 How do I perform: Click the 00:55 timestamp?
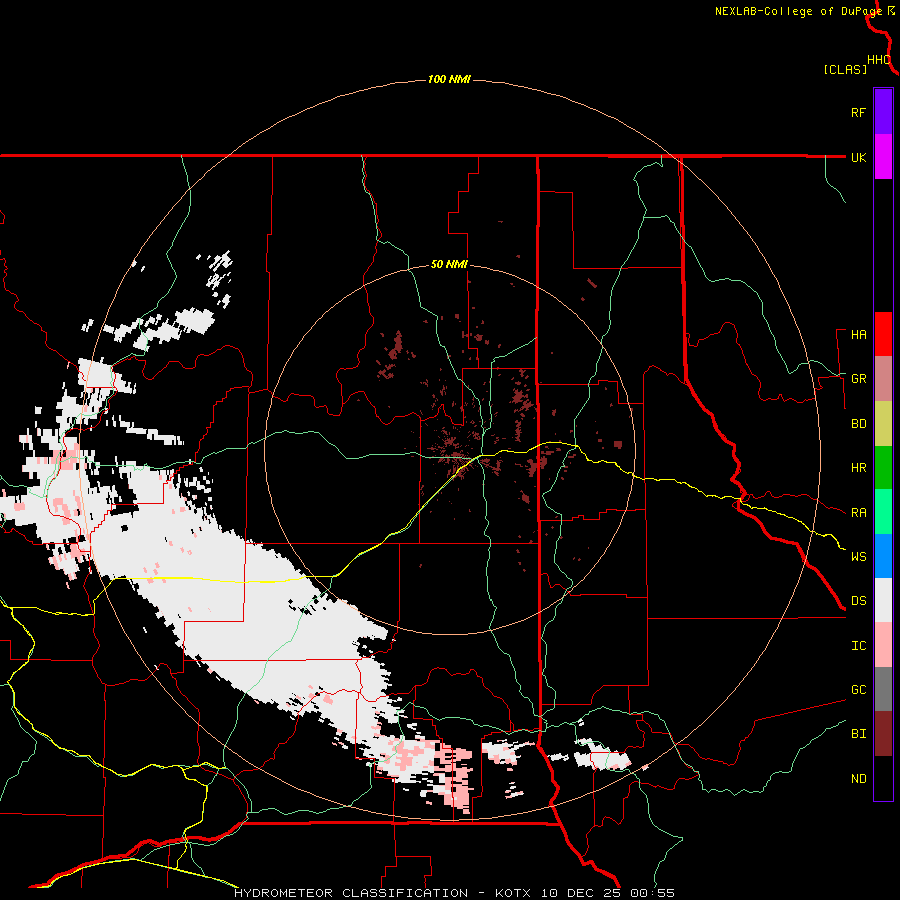tap(652, 893)
